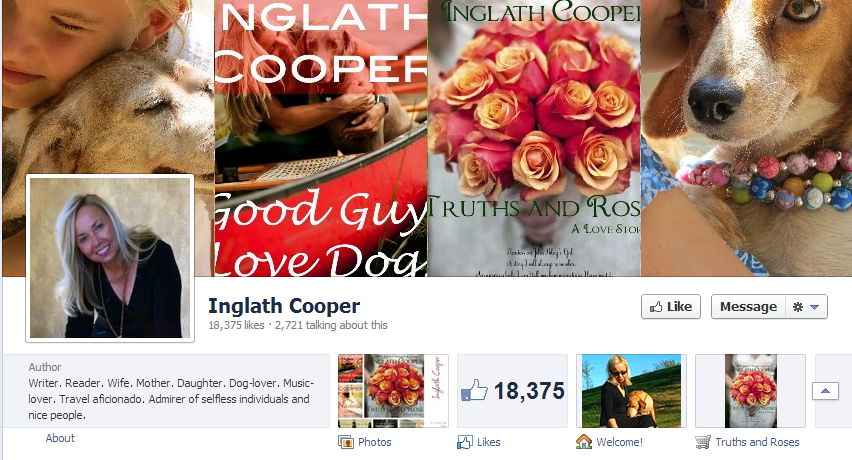Click the Good Guys Love Dogs cover
Viewport: 852px width, 460px height.
(x=321, y=138)
